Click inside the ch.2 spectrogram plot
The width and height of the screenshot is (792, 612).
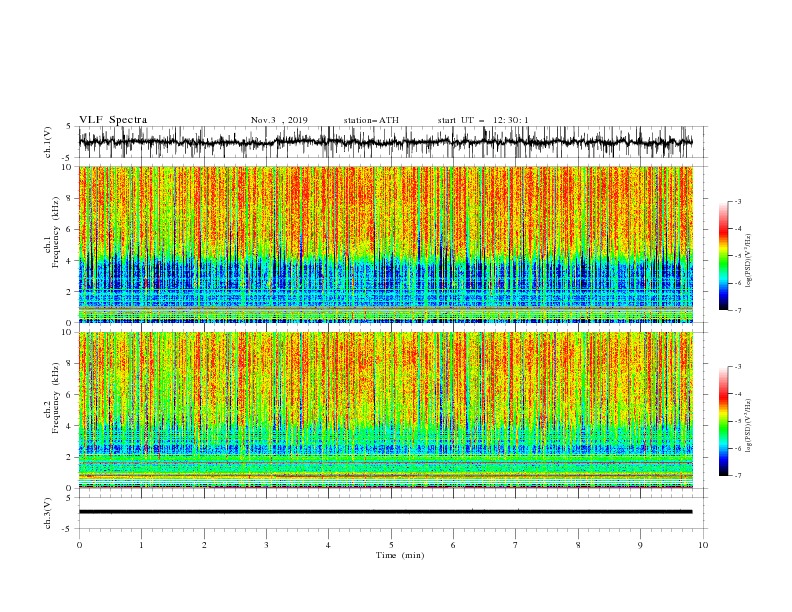(386, 410)
